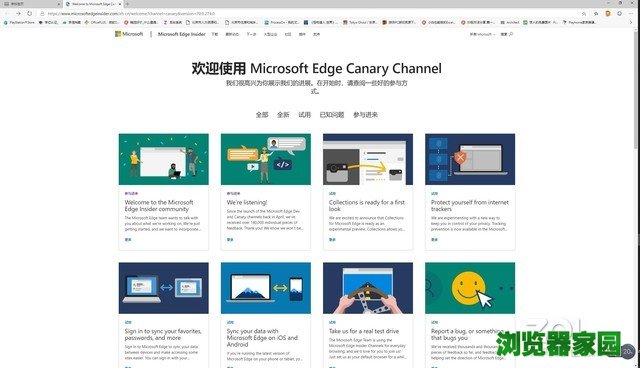Click the We're listening! card title
The height and width of the screenshot is (368, 640).
tap(247, 202)
